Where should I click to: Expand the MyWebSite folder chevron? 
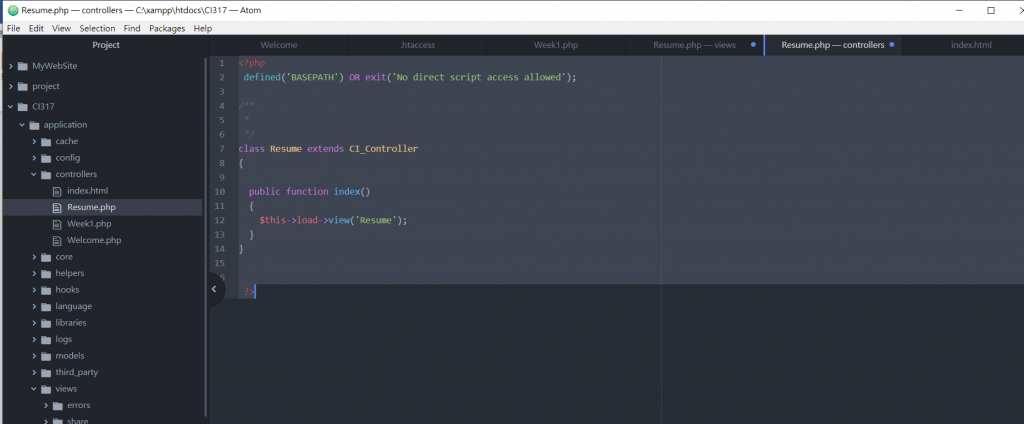tap(10, 66)
